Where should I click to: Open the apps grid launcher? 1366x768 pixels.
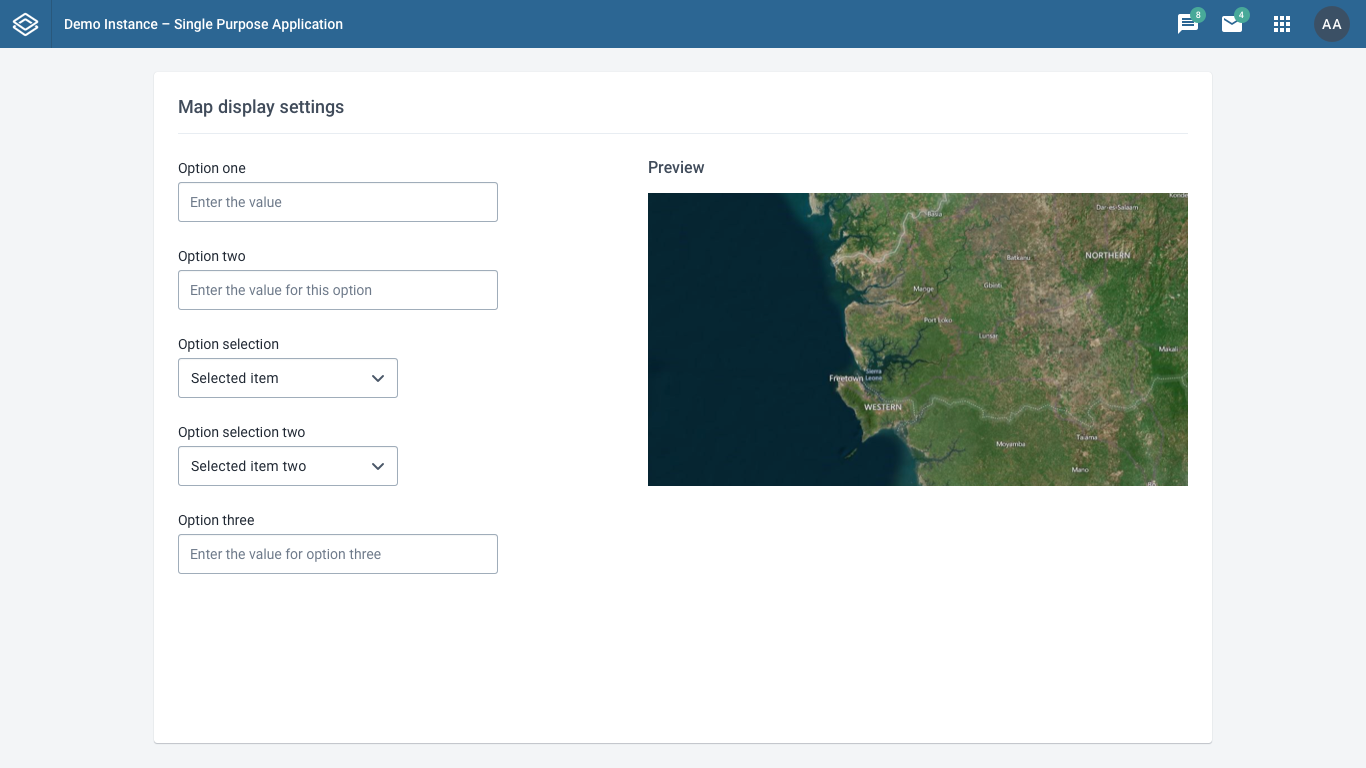[x=1281, y=24]
